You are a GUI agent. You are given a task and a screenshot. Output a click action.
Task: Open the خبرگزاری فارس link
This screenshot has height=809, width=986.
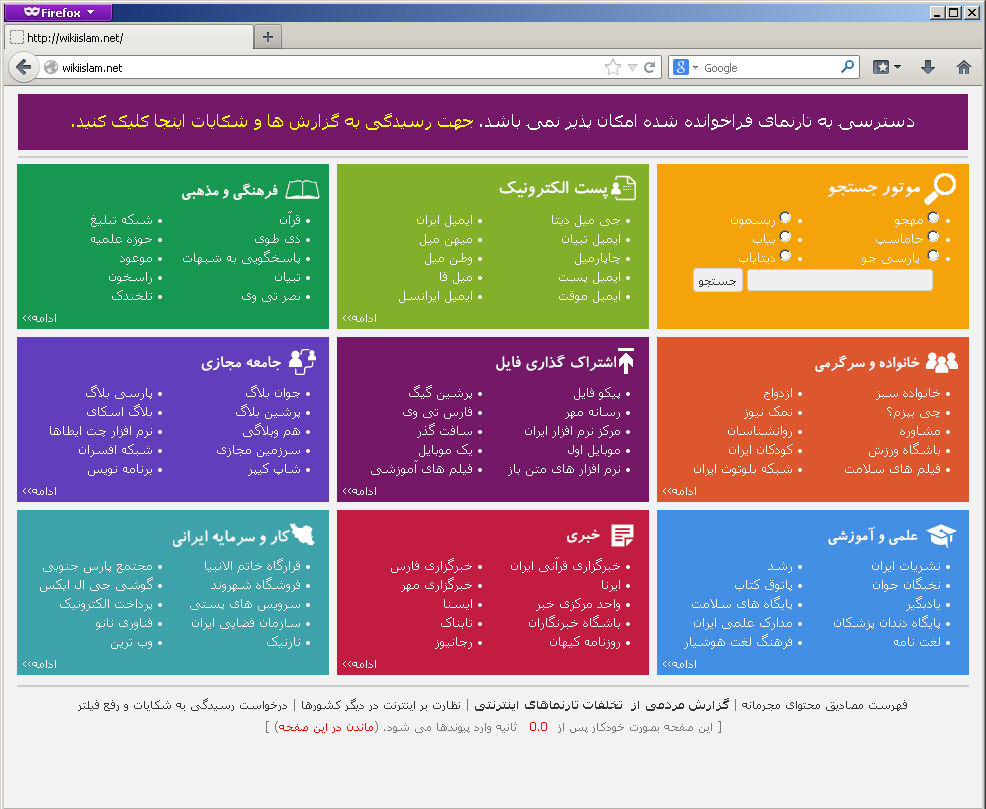[x=430, y=566]
